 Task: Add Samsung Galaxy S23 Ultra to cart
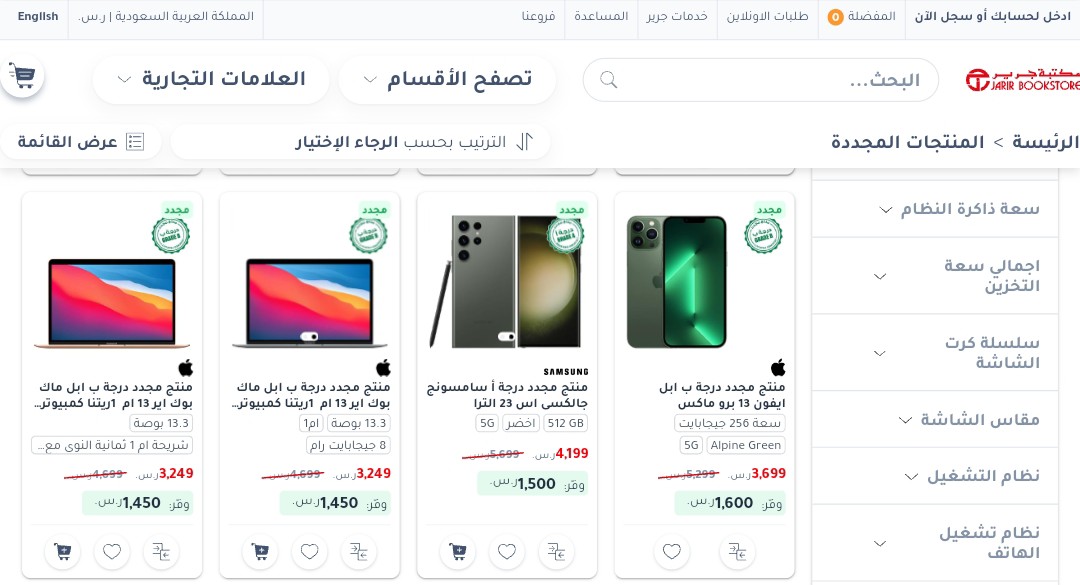[458, 551]
